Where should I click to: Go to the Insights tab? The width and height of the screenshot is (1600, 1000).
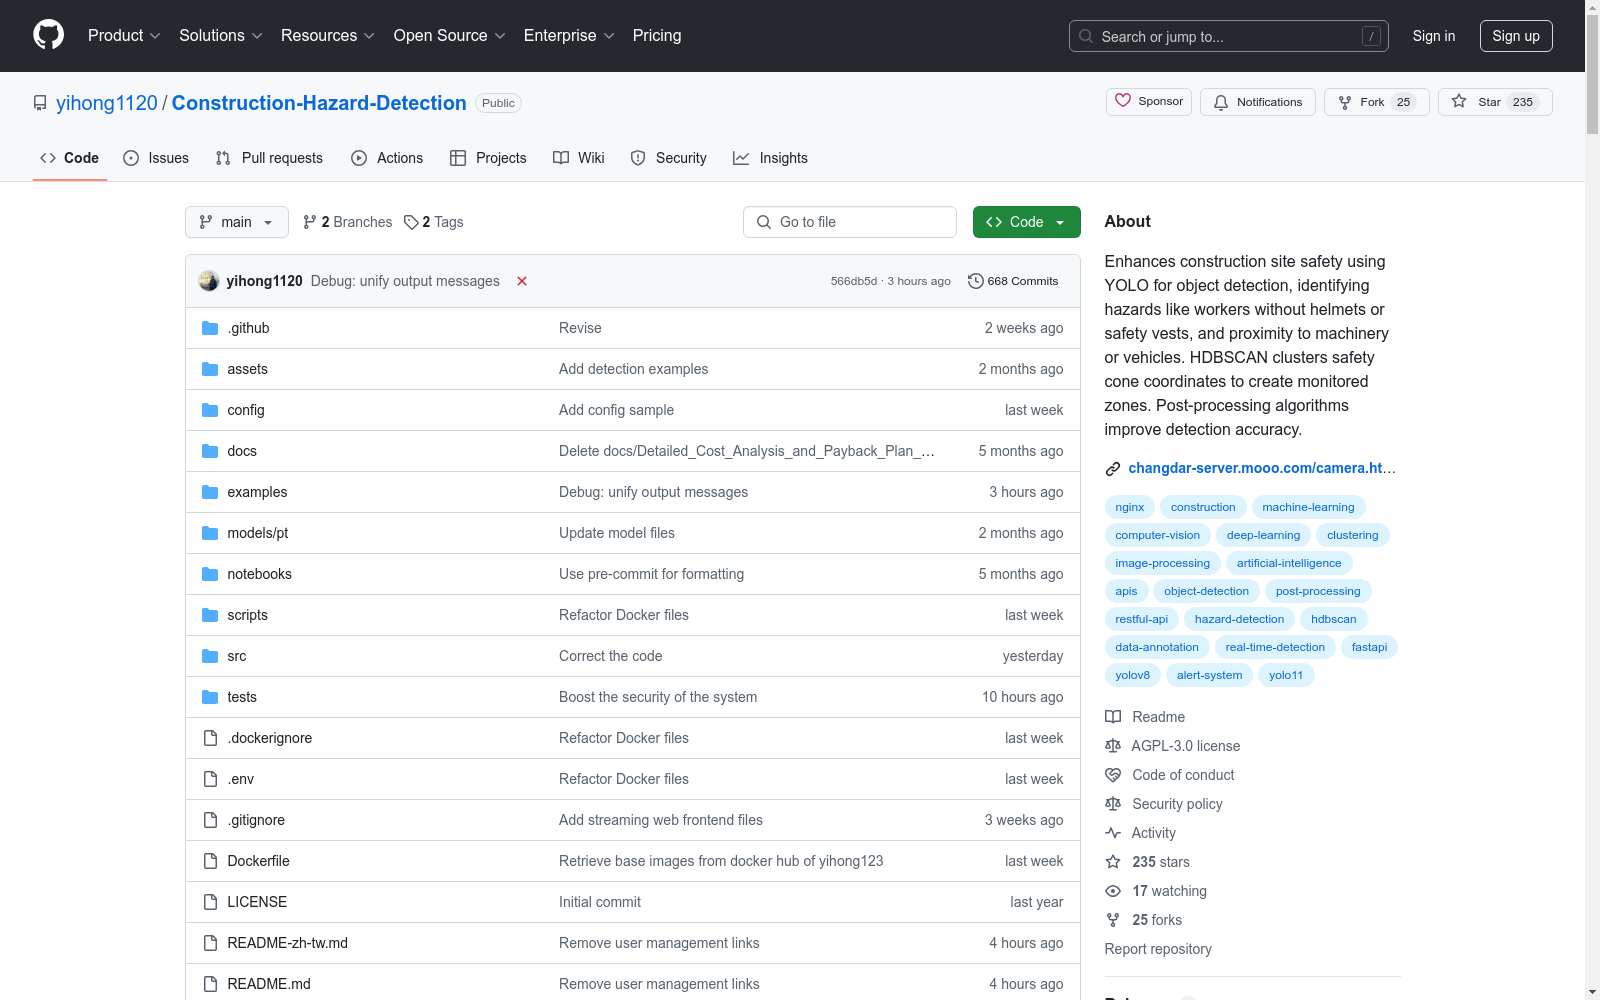(770, 158)
